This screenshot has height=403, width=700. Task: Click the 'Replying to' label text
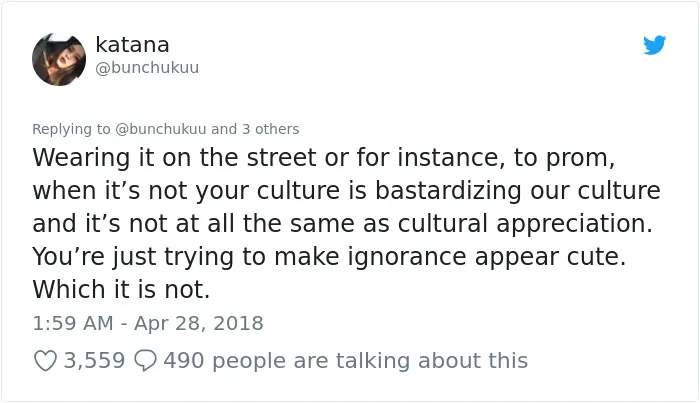(71, 129)
